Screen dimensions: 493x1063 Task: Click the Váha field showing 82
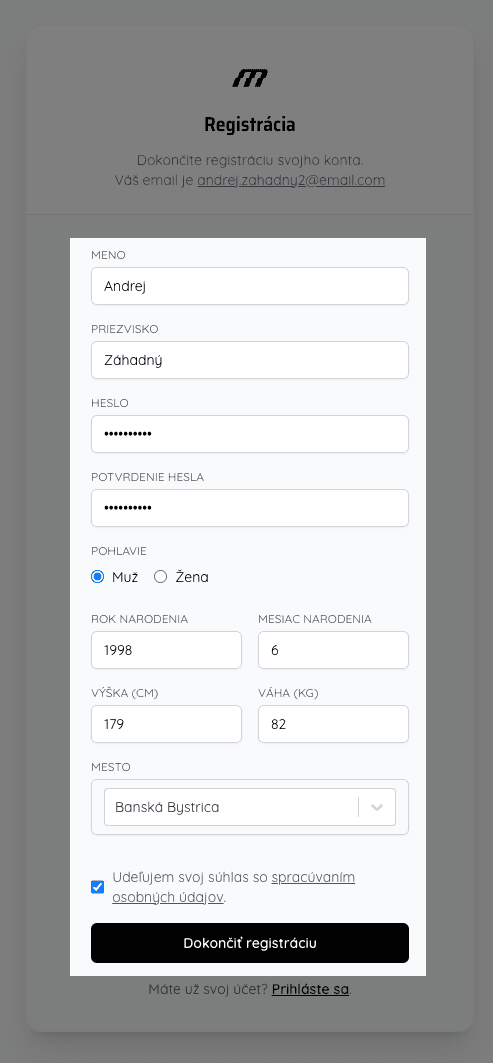(x=334, y=724)
